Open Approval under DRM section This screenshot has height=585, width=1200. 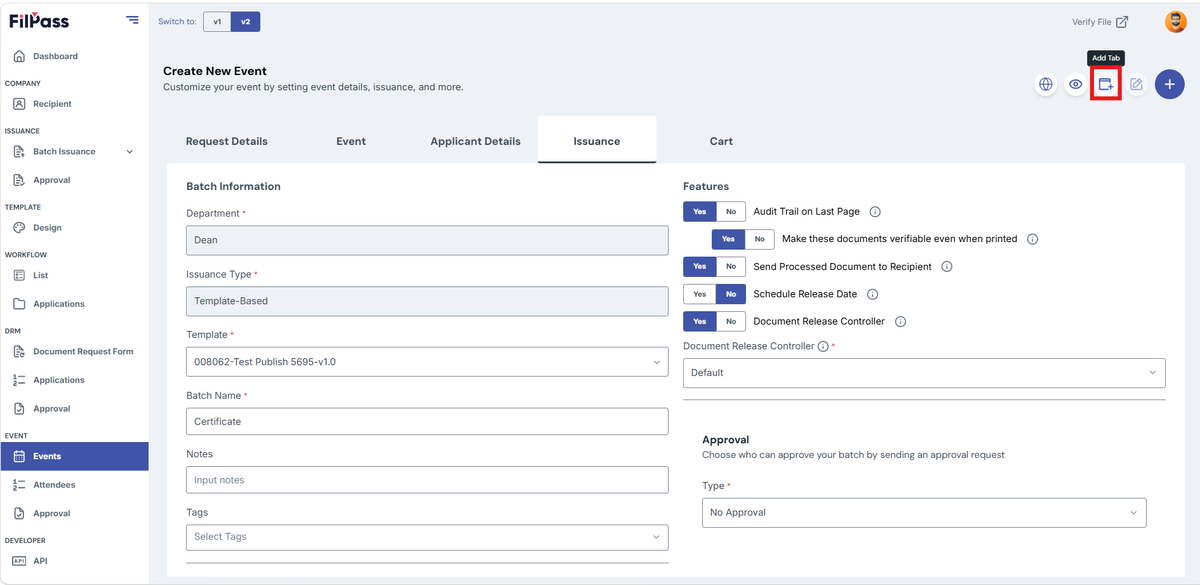click(x=52, y=409)
